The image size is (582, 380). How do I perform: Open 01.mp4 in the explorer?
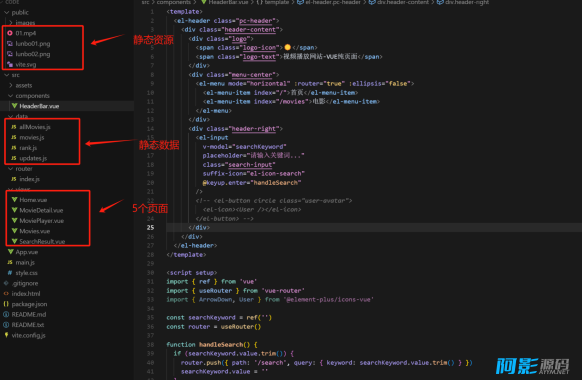26,33
